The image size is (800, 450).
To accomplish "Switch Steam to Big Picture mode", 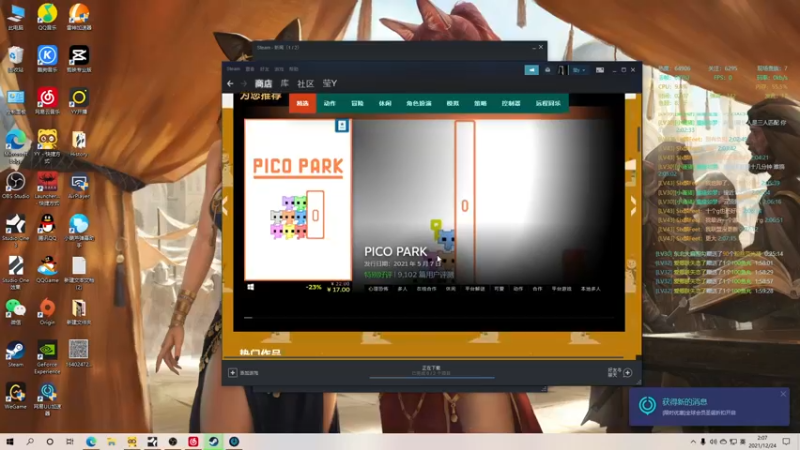I will [x=600, y=70].
